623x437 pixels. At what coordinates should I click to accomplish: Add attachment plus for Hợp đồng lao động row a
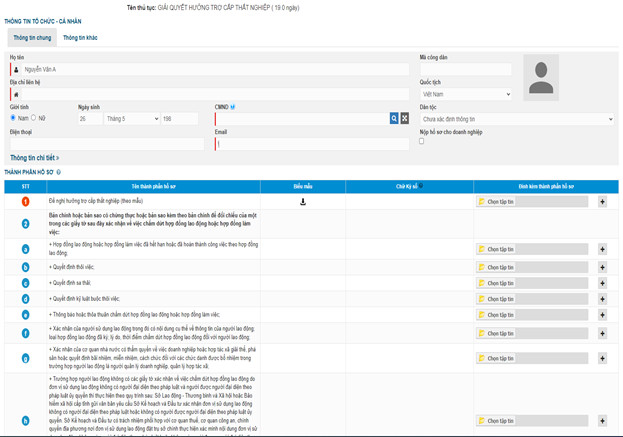(x=602, y=249)
